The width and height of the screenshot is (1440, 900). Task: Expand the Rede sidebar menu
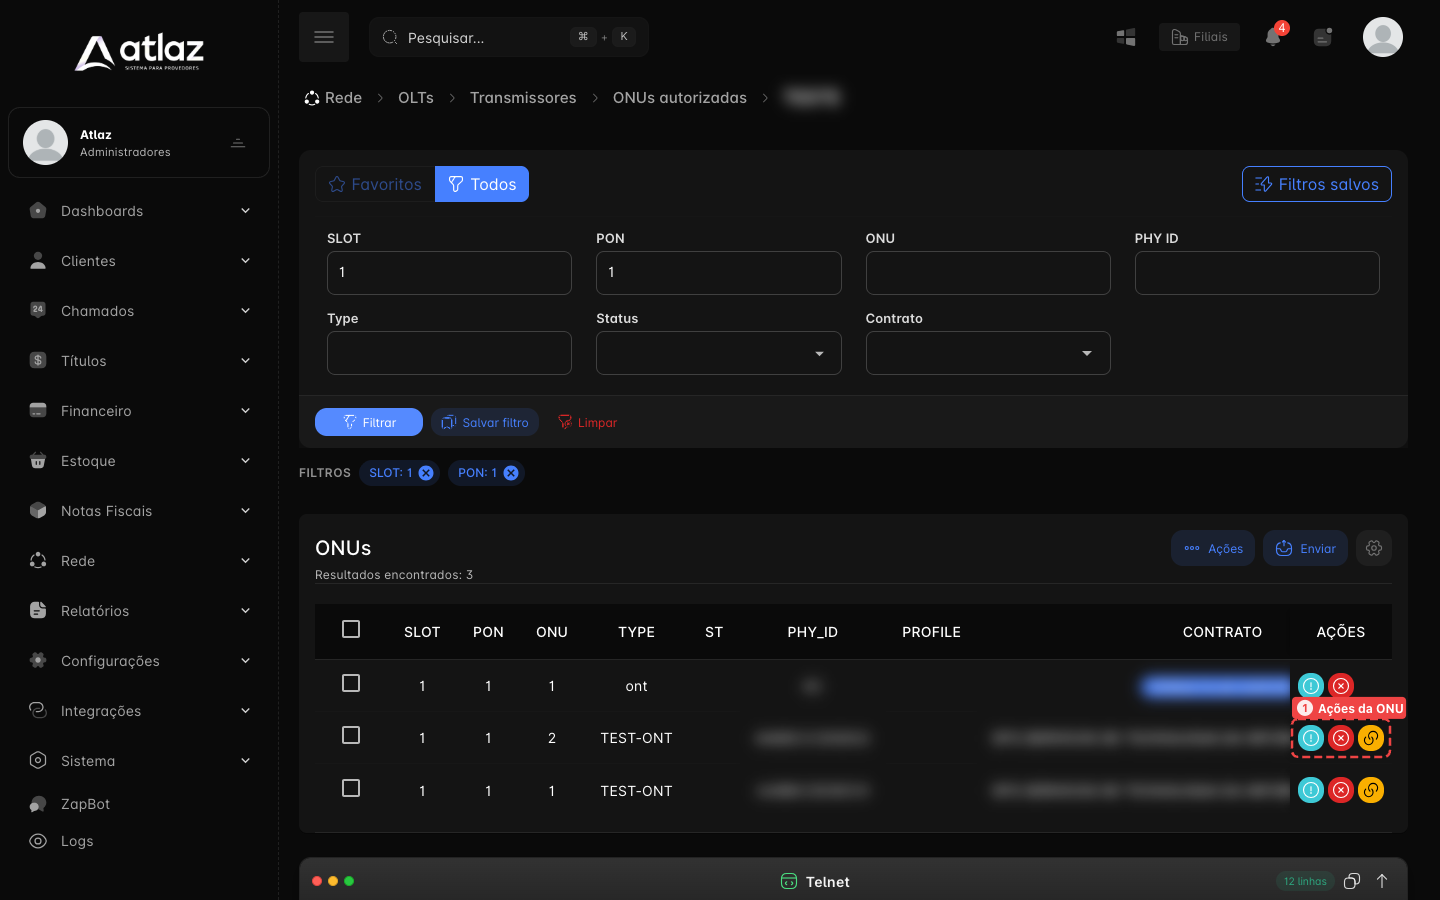coord(140,561)
